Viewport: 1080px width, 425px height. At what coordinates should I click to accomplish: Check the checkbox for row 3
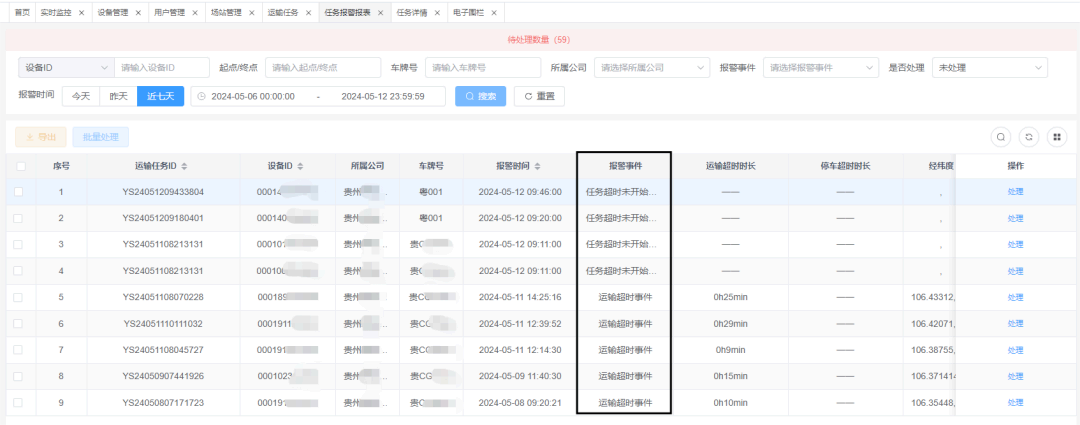pyautogui.click(x=18, y=245)
